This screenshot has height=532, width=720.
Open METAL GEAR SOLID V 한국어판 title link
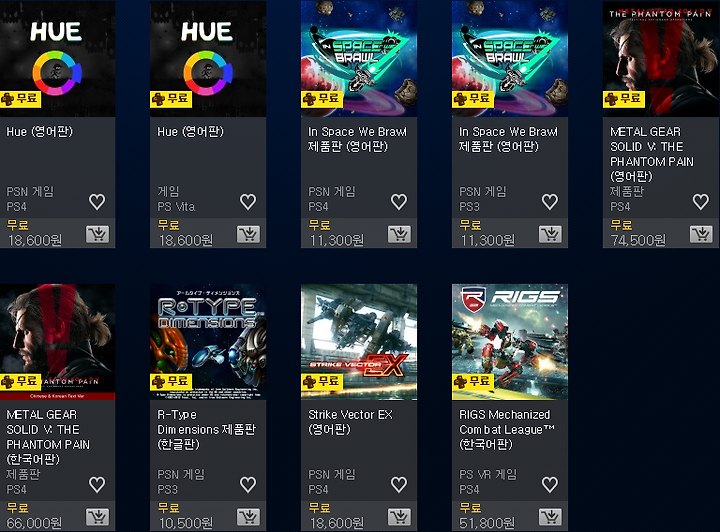48,437
